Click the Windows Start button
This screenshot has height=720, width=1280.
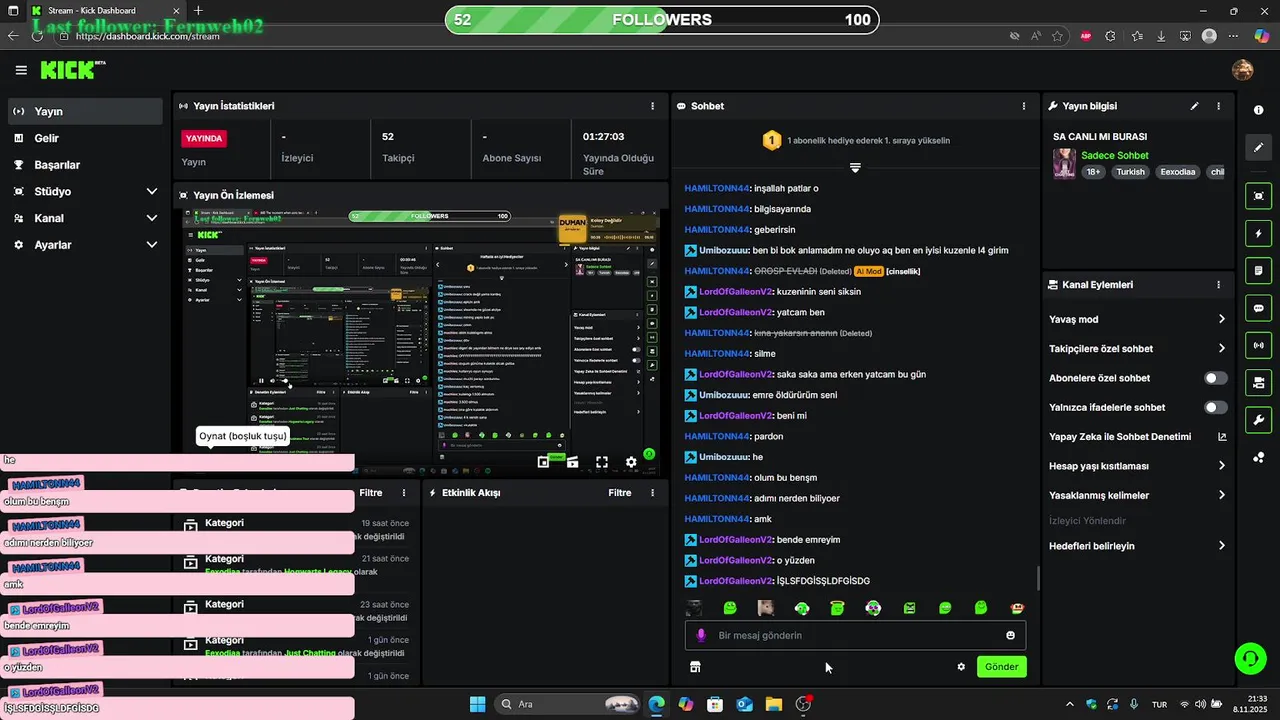[x=477, y=704]
